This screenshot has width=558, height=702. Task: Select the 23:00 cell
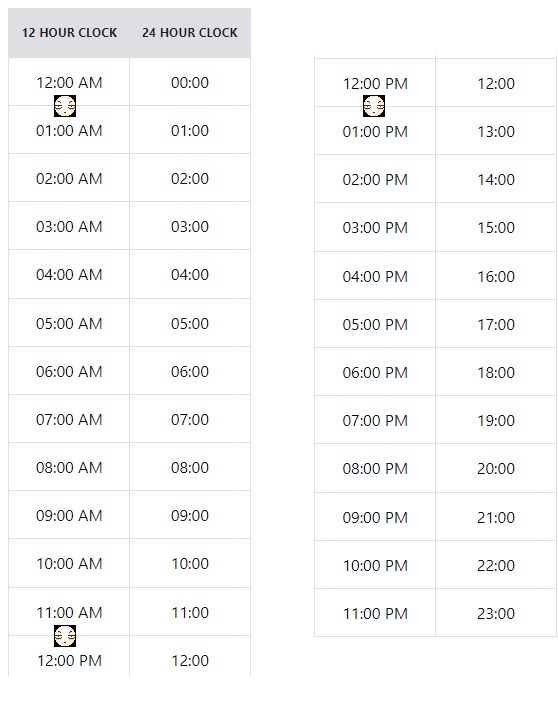pos(496,613)
